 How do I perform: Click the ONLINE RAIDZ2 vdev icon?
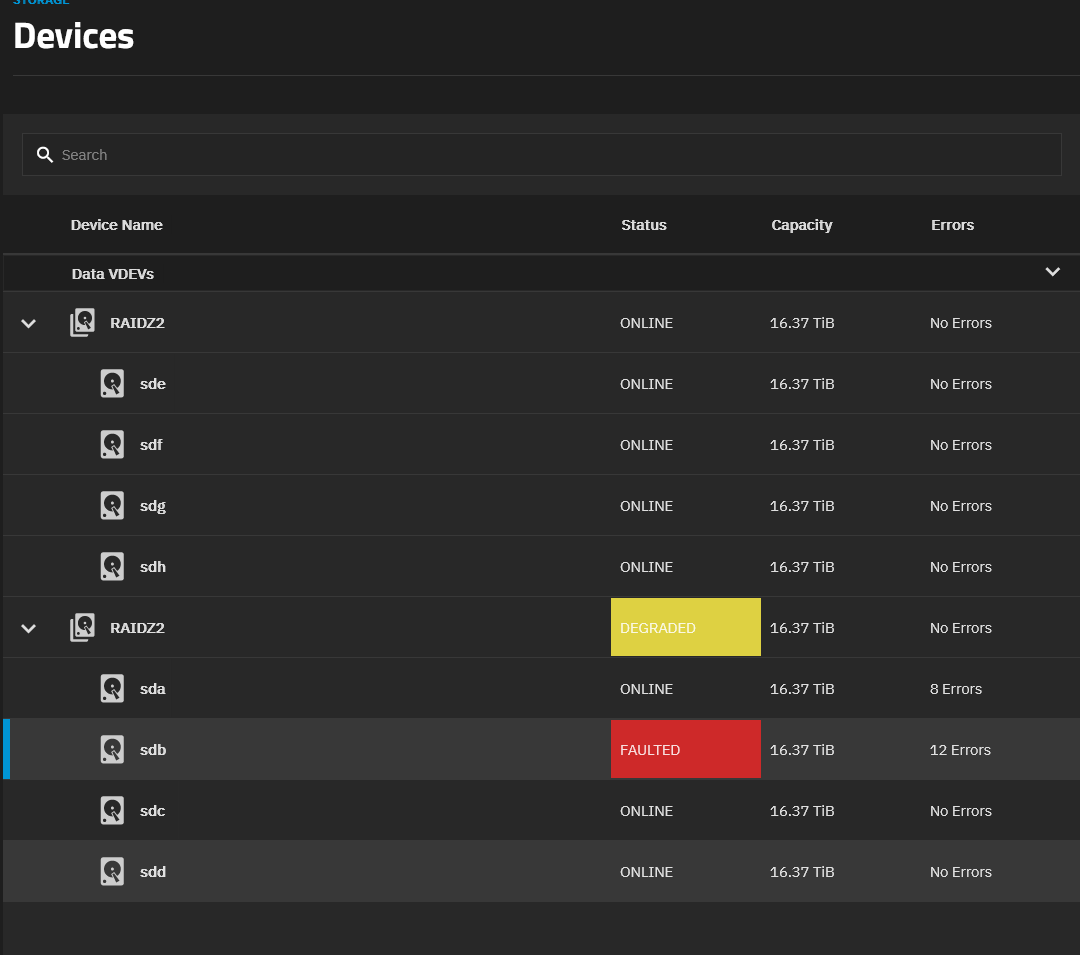(x=83, y=322)
